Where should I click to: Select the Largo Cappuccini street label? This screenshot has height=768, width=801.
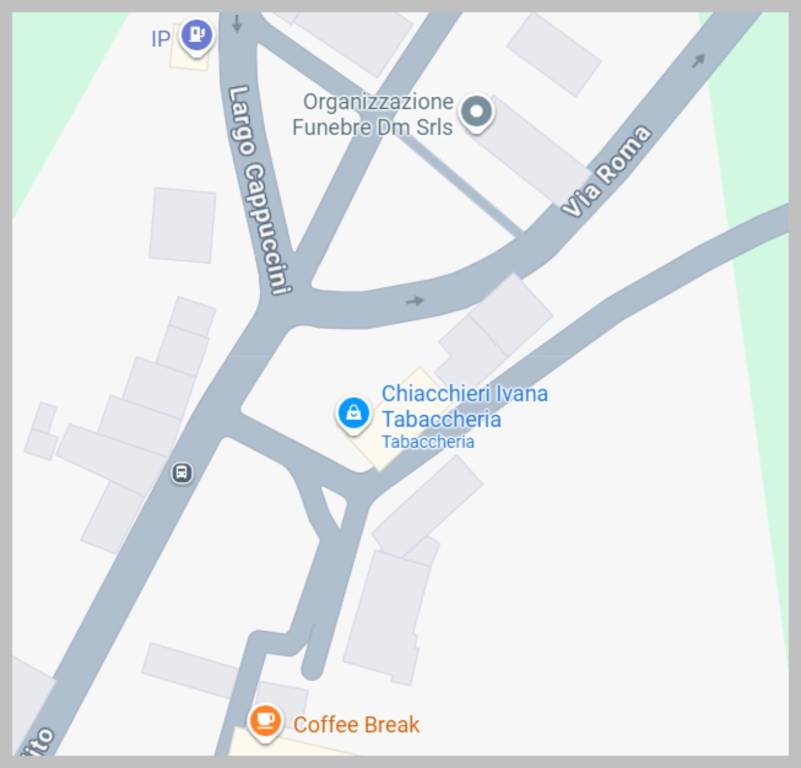[x=258, y=190]
